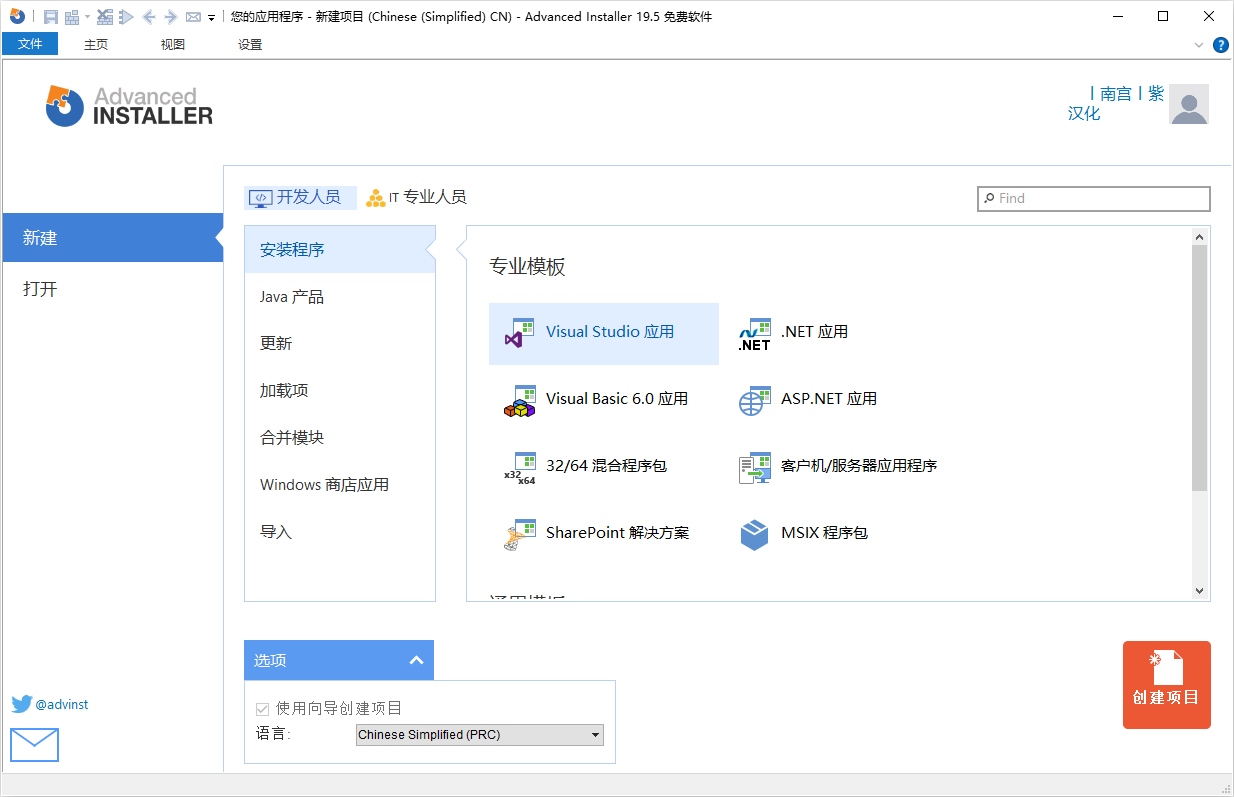Image resolution: width=1234 pixels, height=797 pixels.
Task: Switch to the 视图 ribbon tab
Action: click(x=173, y=44)
